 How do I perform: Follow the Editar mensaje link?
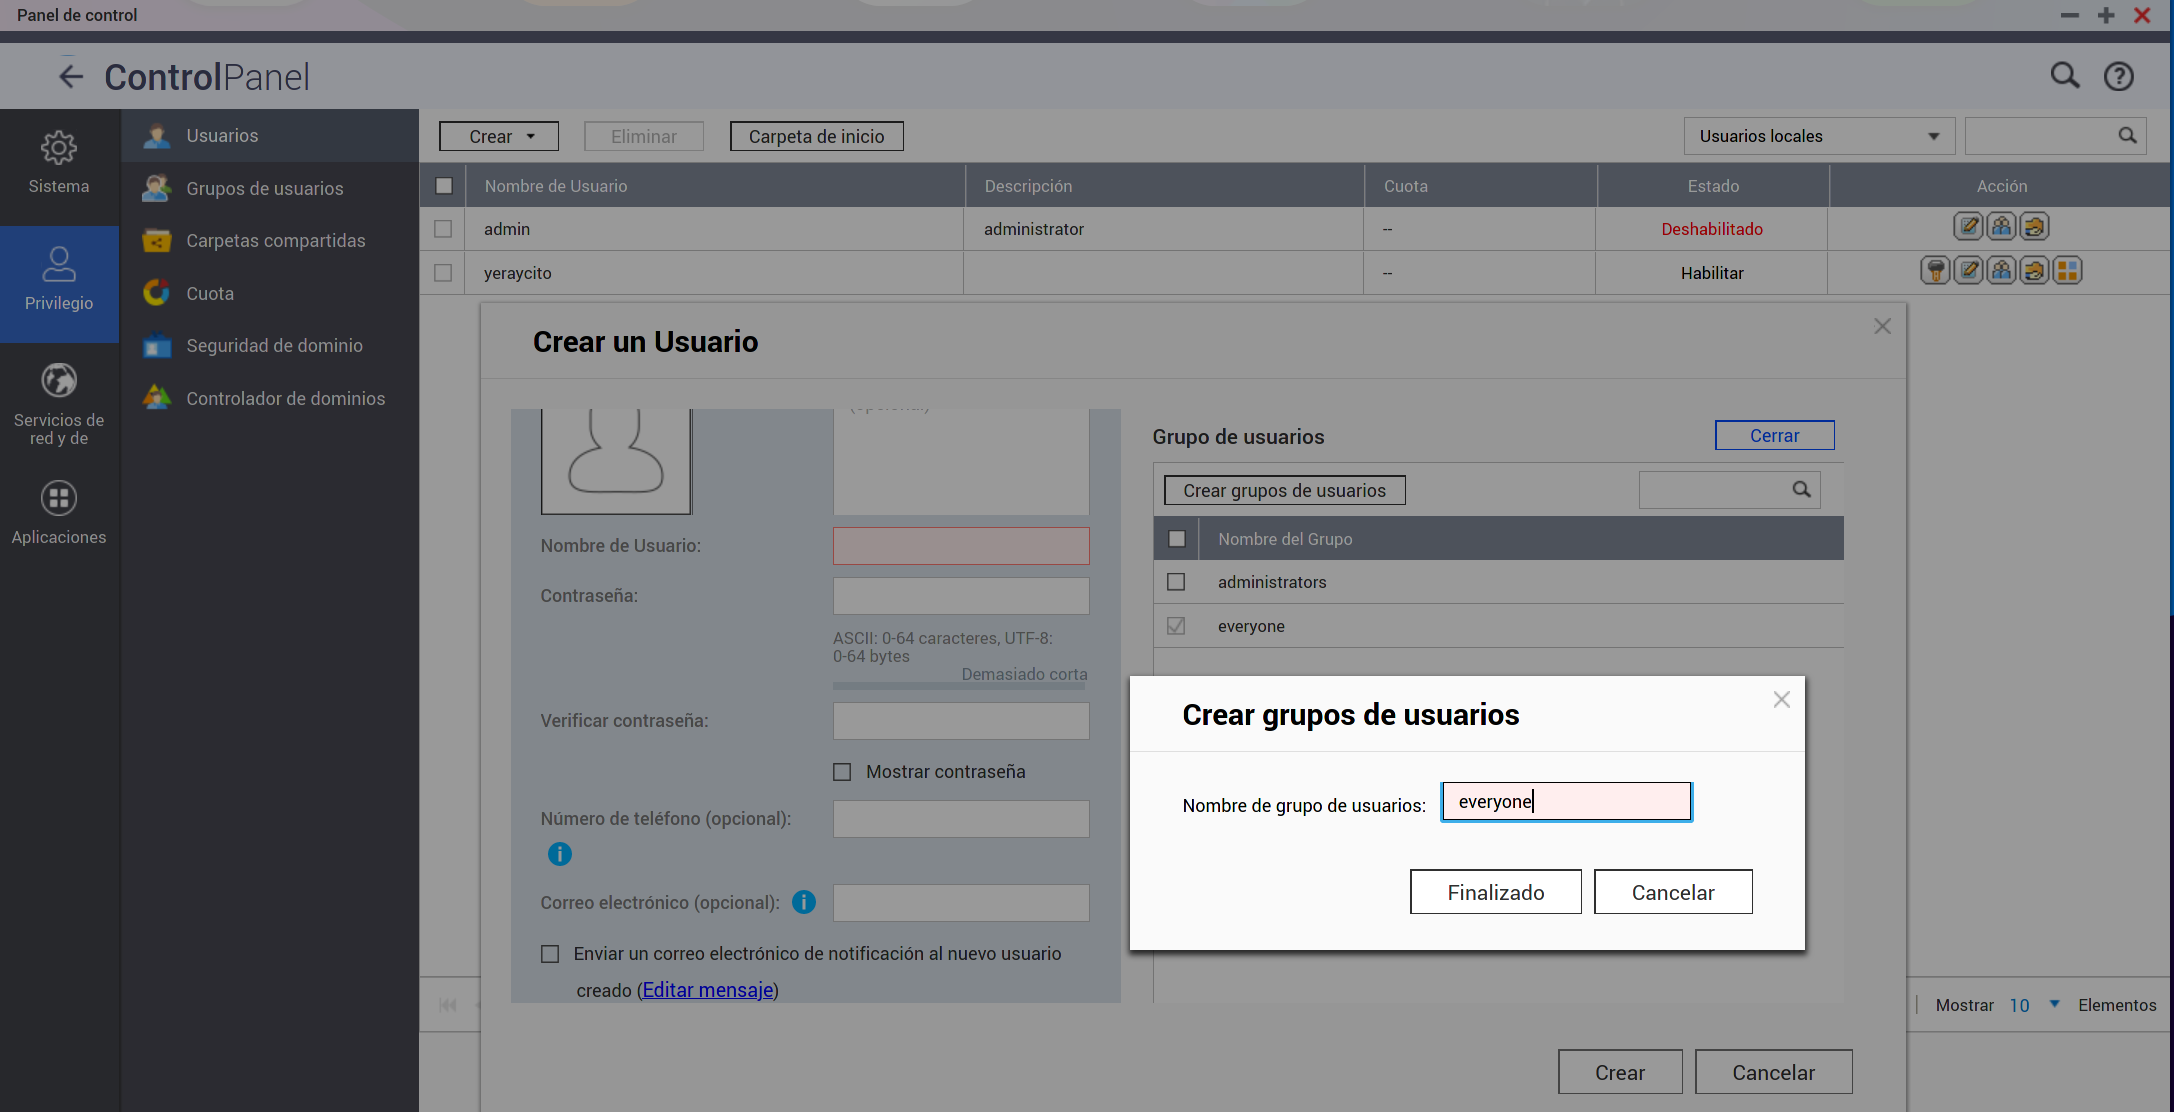pyautogui.click(x=707, y=990)
